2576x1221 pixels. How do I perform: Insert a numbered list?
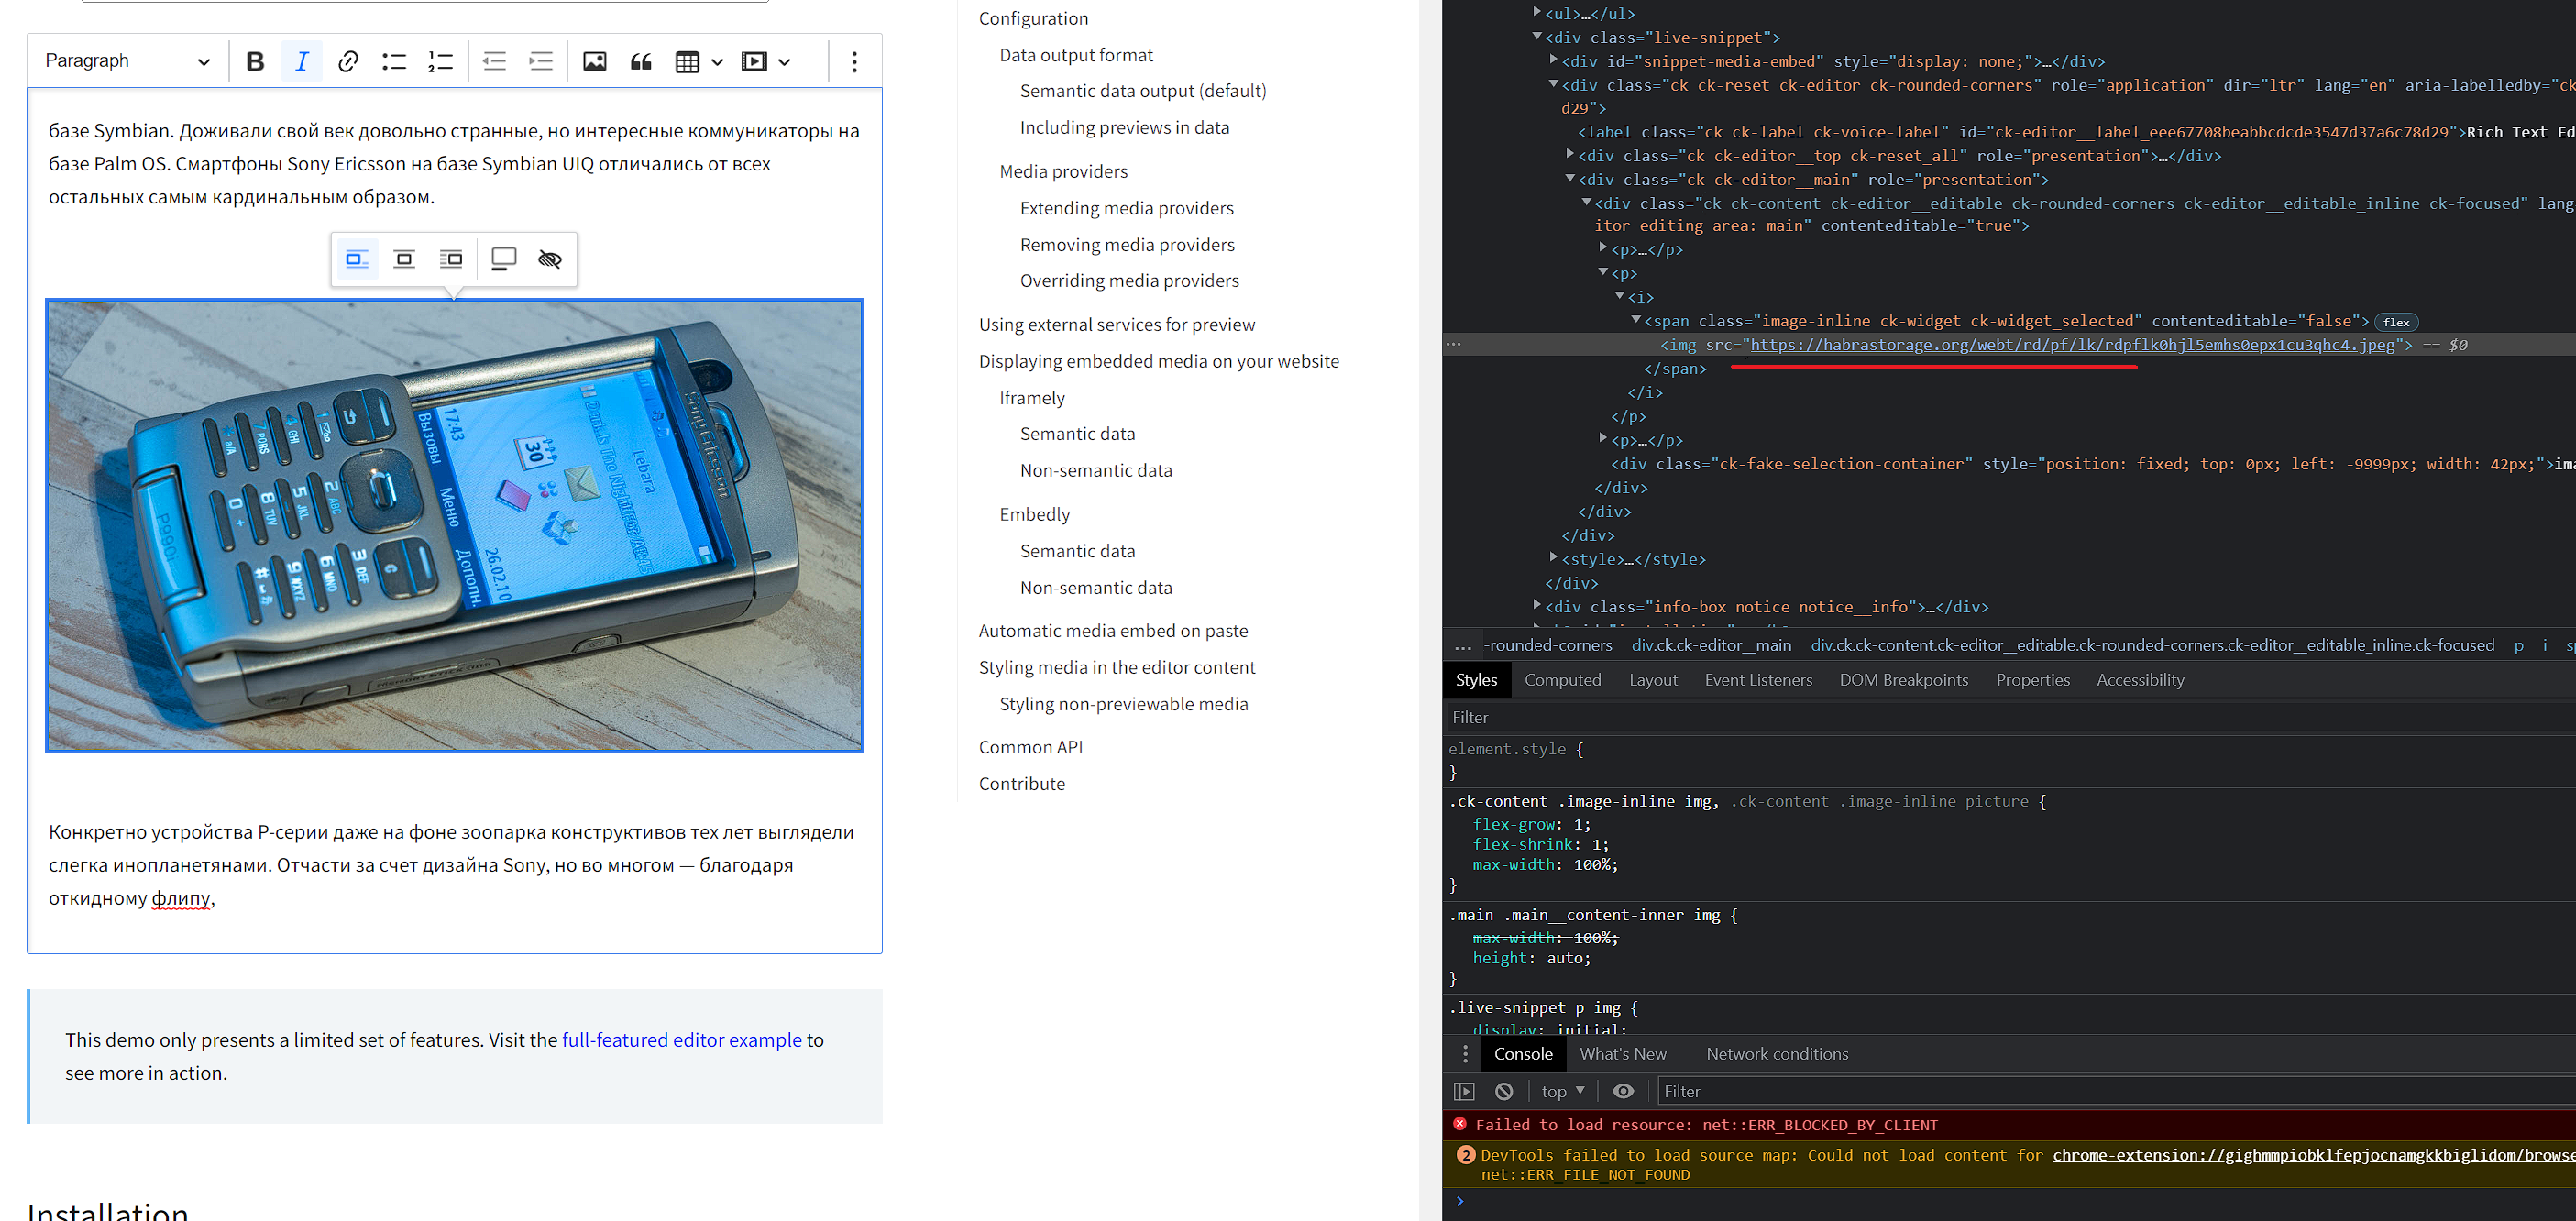440,61
